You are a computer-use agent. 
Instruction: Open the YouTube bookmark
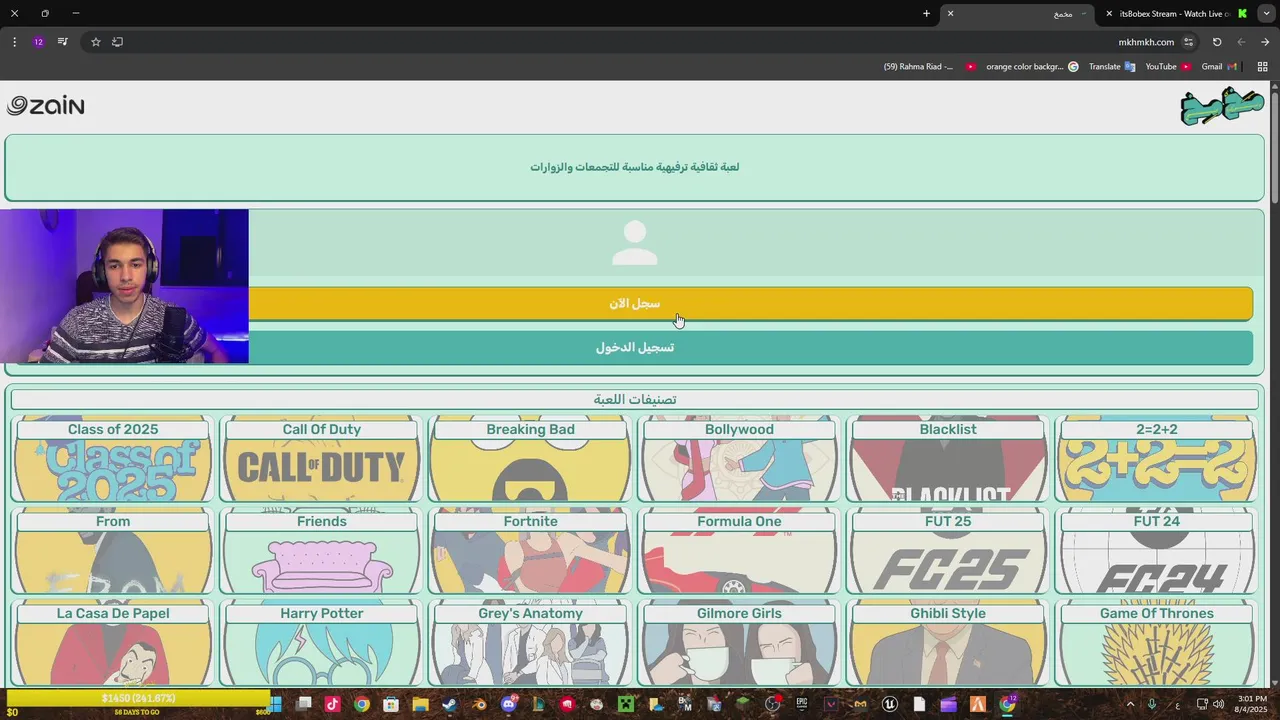[1168, 67]
